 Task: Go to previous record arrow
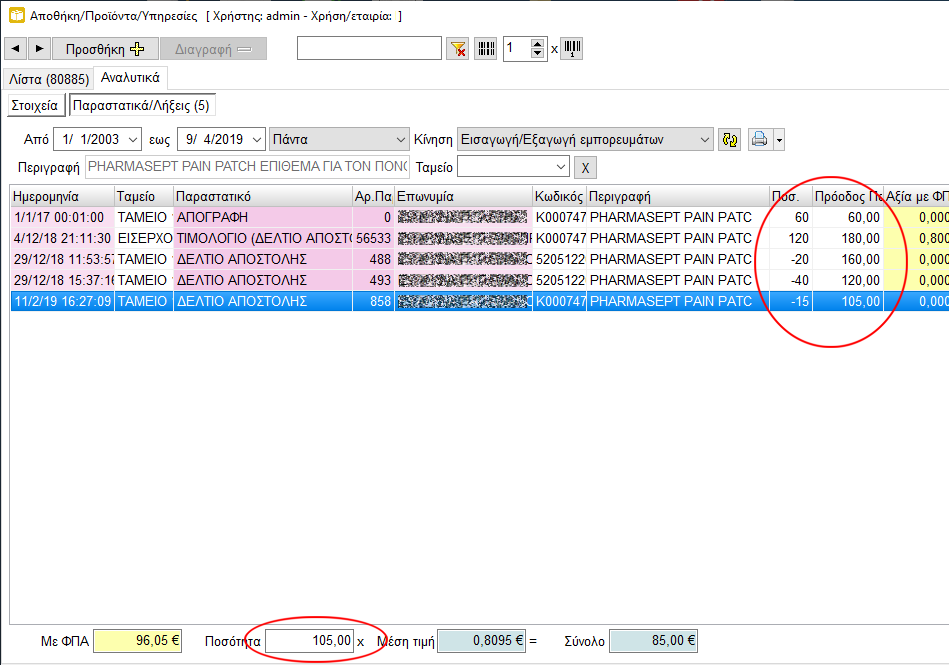tap(16, 48)
